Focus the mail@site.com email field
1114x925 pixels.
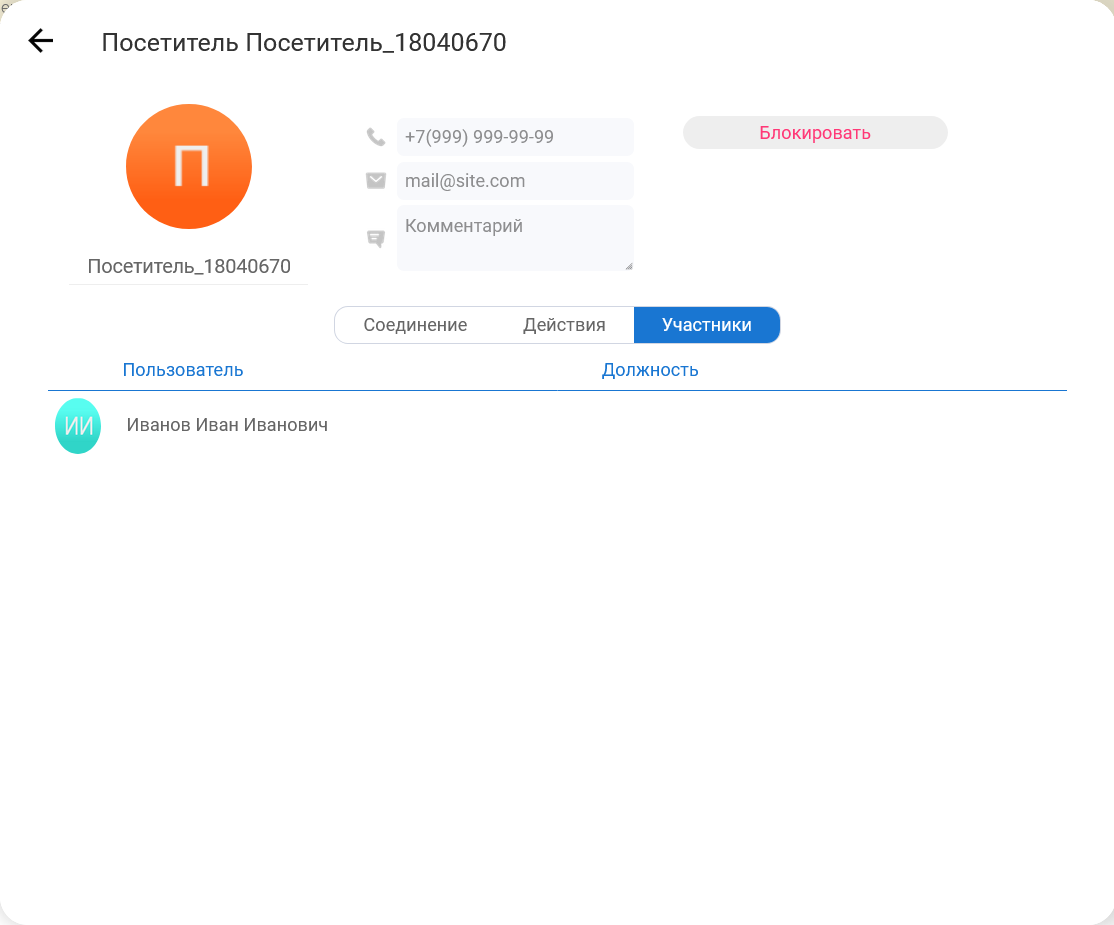pos(514,181)
